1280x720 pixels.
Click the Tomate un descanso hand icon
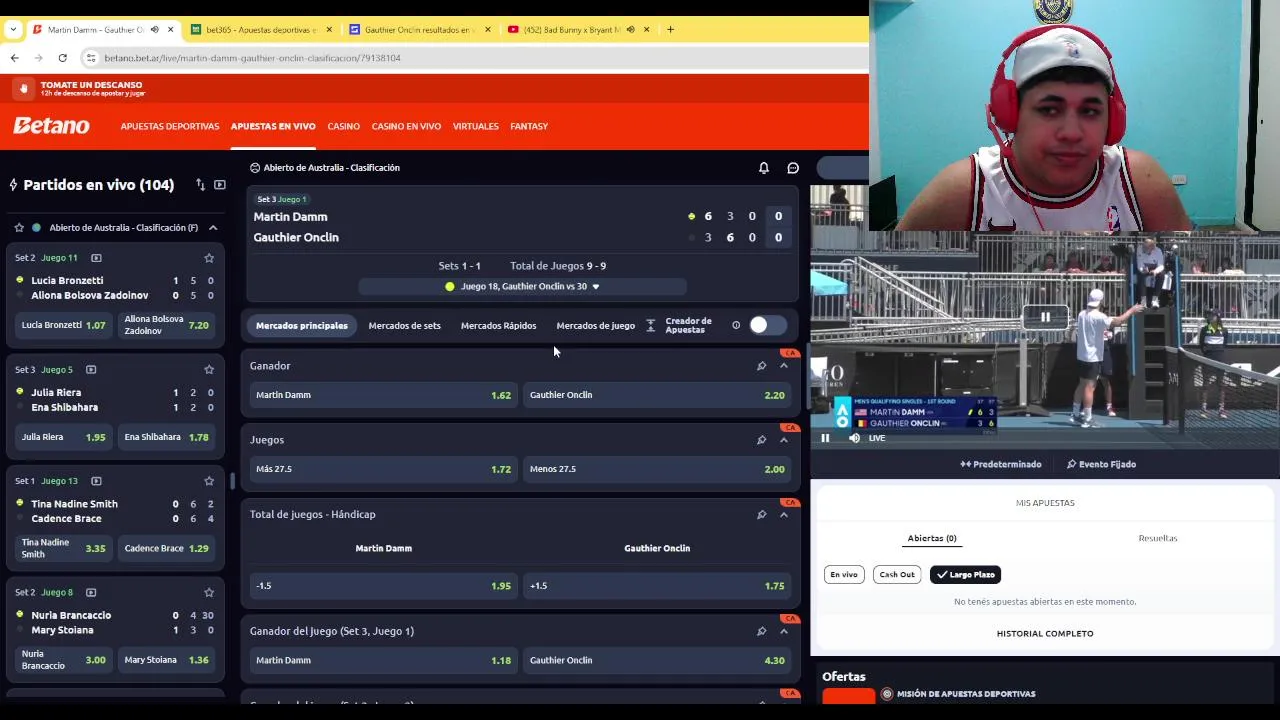coord(24,89)
